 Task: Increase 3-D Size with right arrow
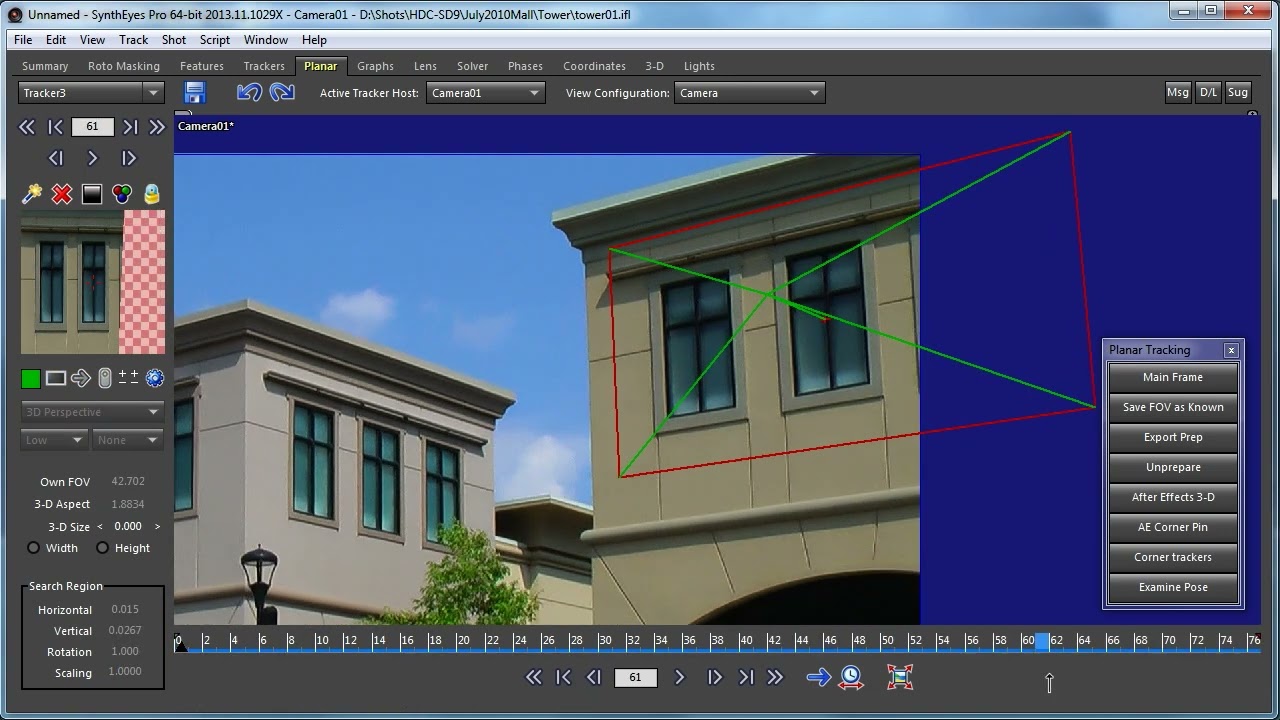tap(157, 527)
